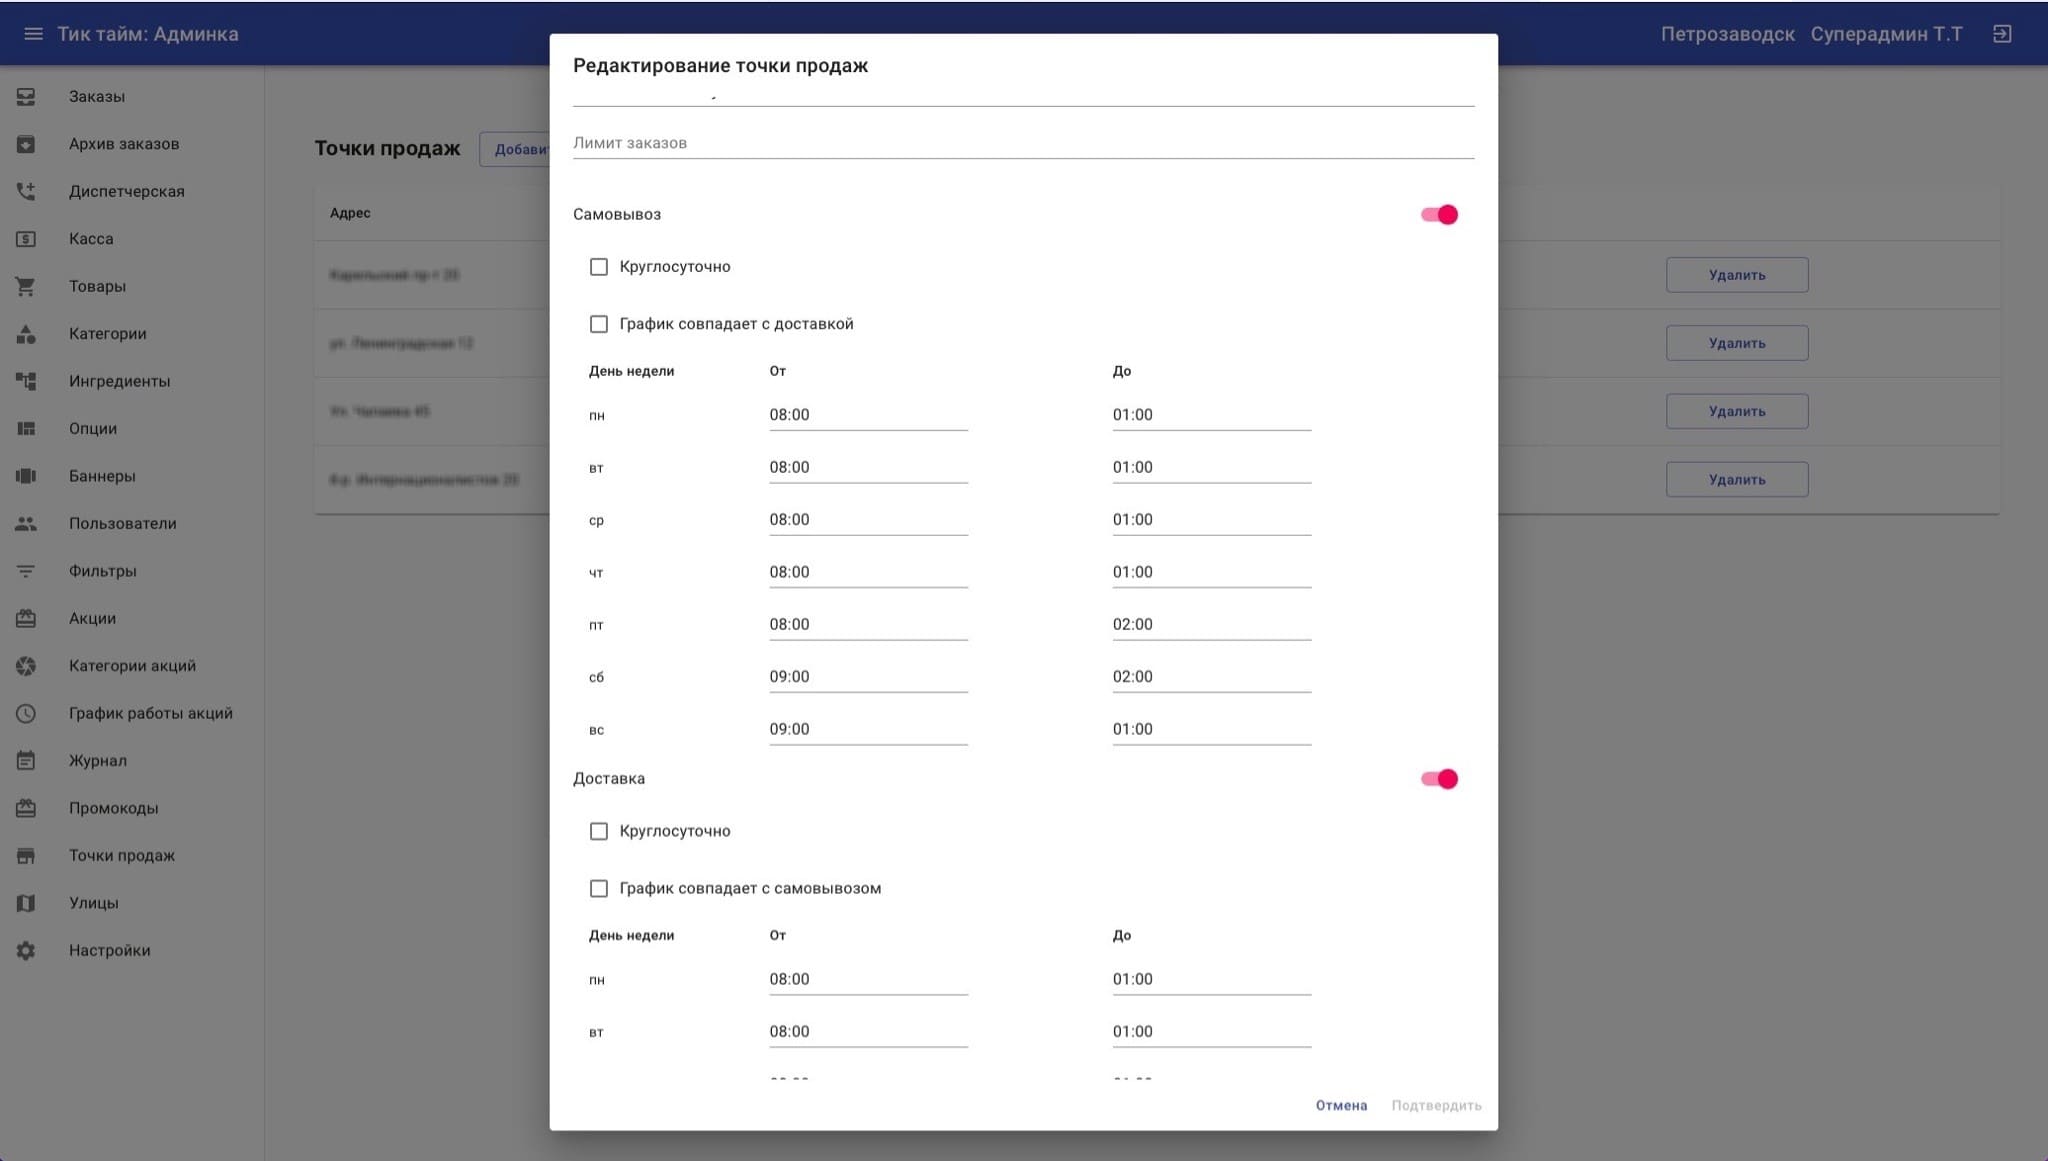Go to Архив заказов in sidebar
Screen dimensions: 2048x1161
pyautogui.click(x=124, y=144)
